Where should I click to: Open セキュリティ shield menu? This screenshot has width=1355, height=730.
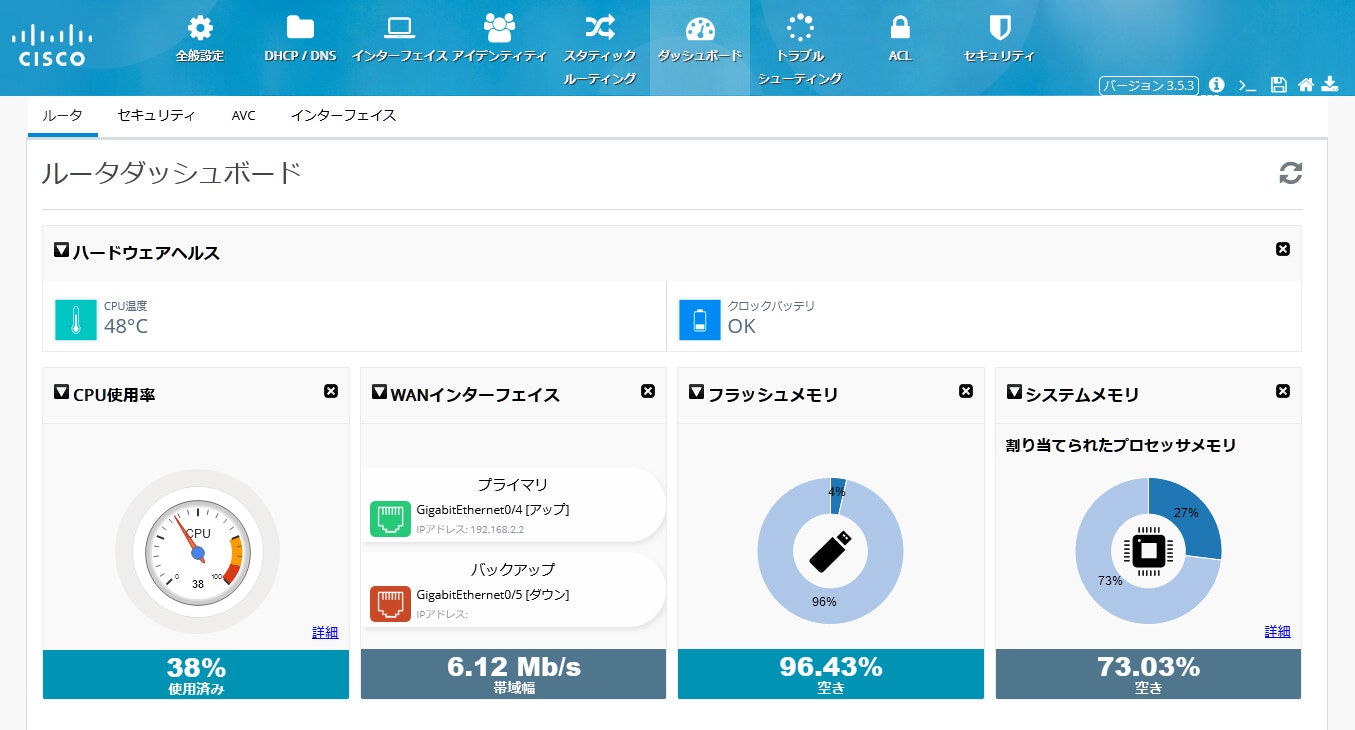[999, 39]
